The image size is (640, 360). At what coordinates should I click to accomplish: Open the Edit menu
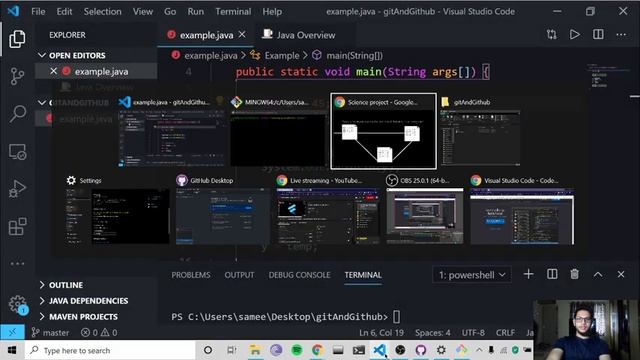64,11
